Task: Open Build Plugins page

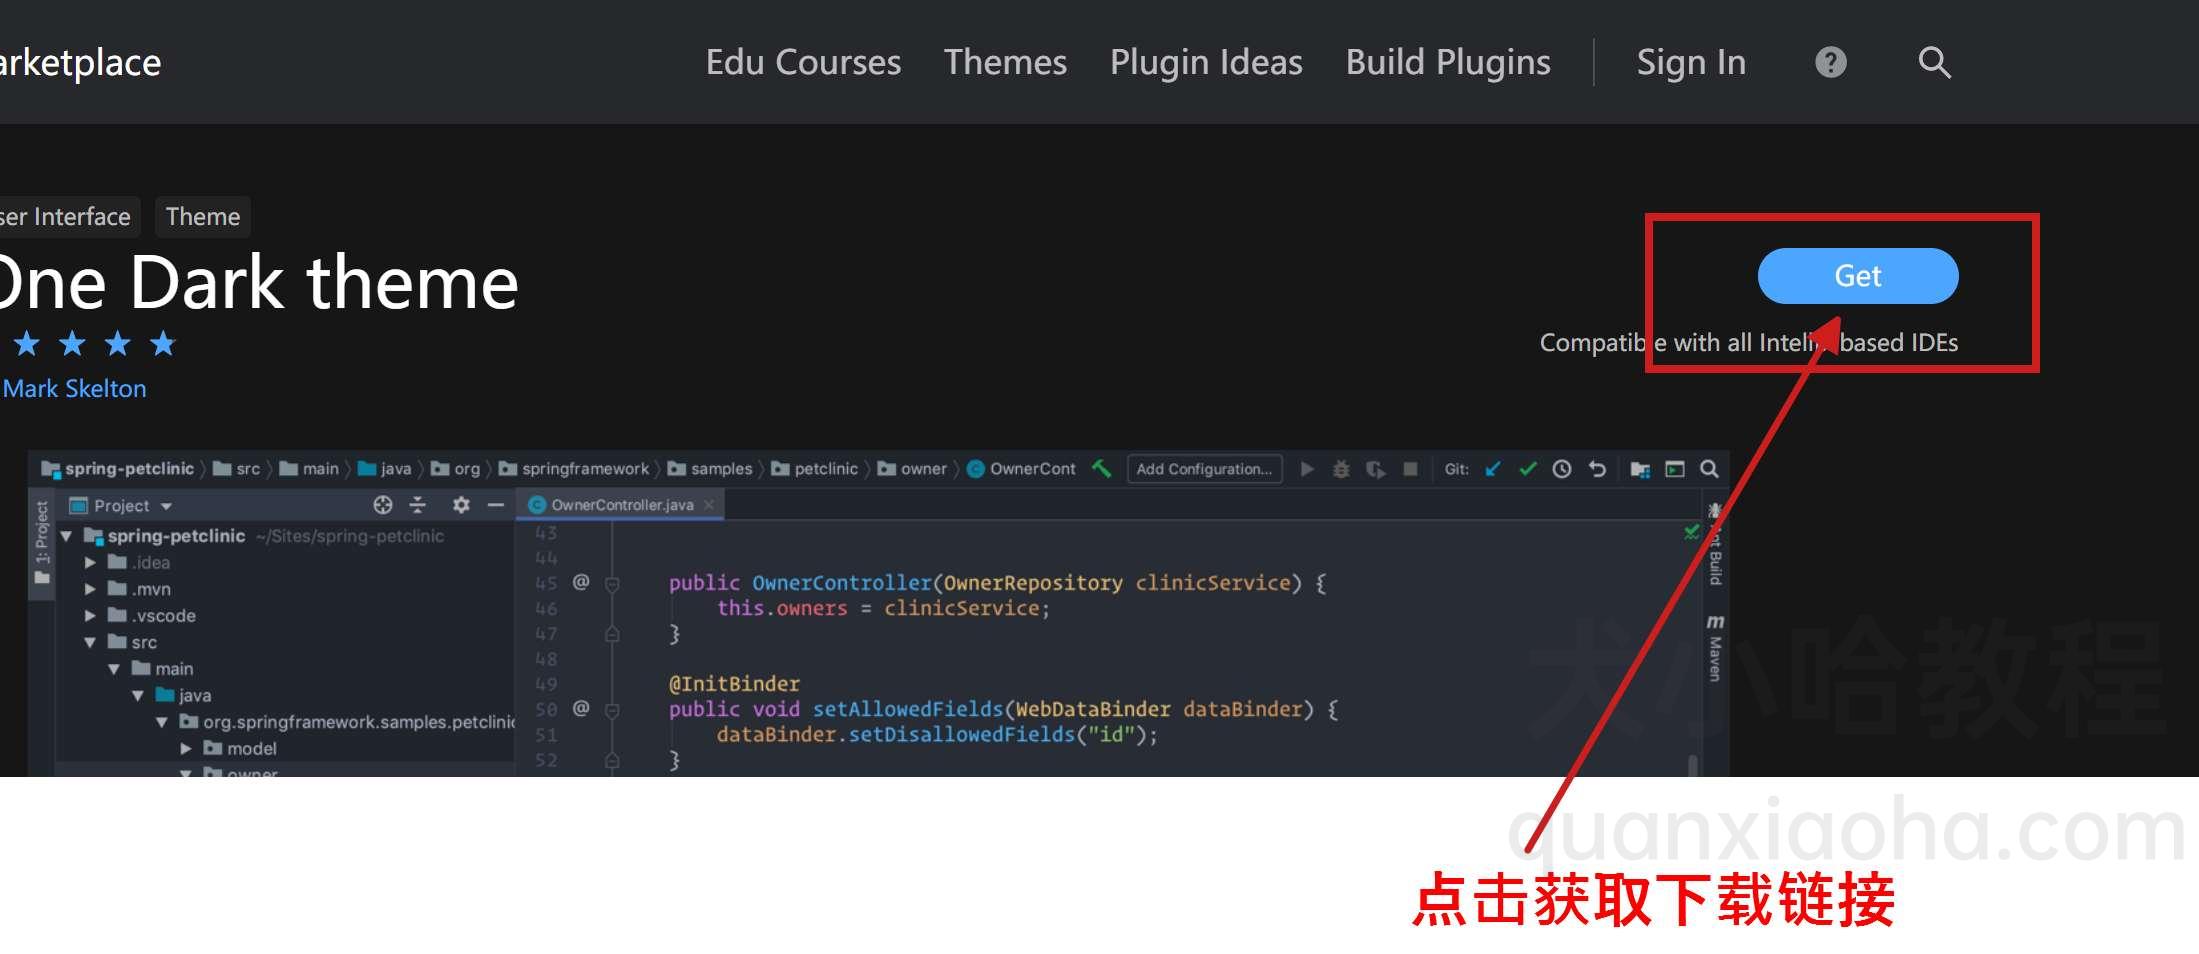Action: coord(1448,62)
